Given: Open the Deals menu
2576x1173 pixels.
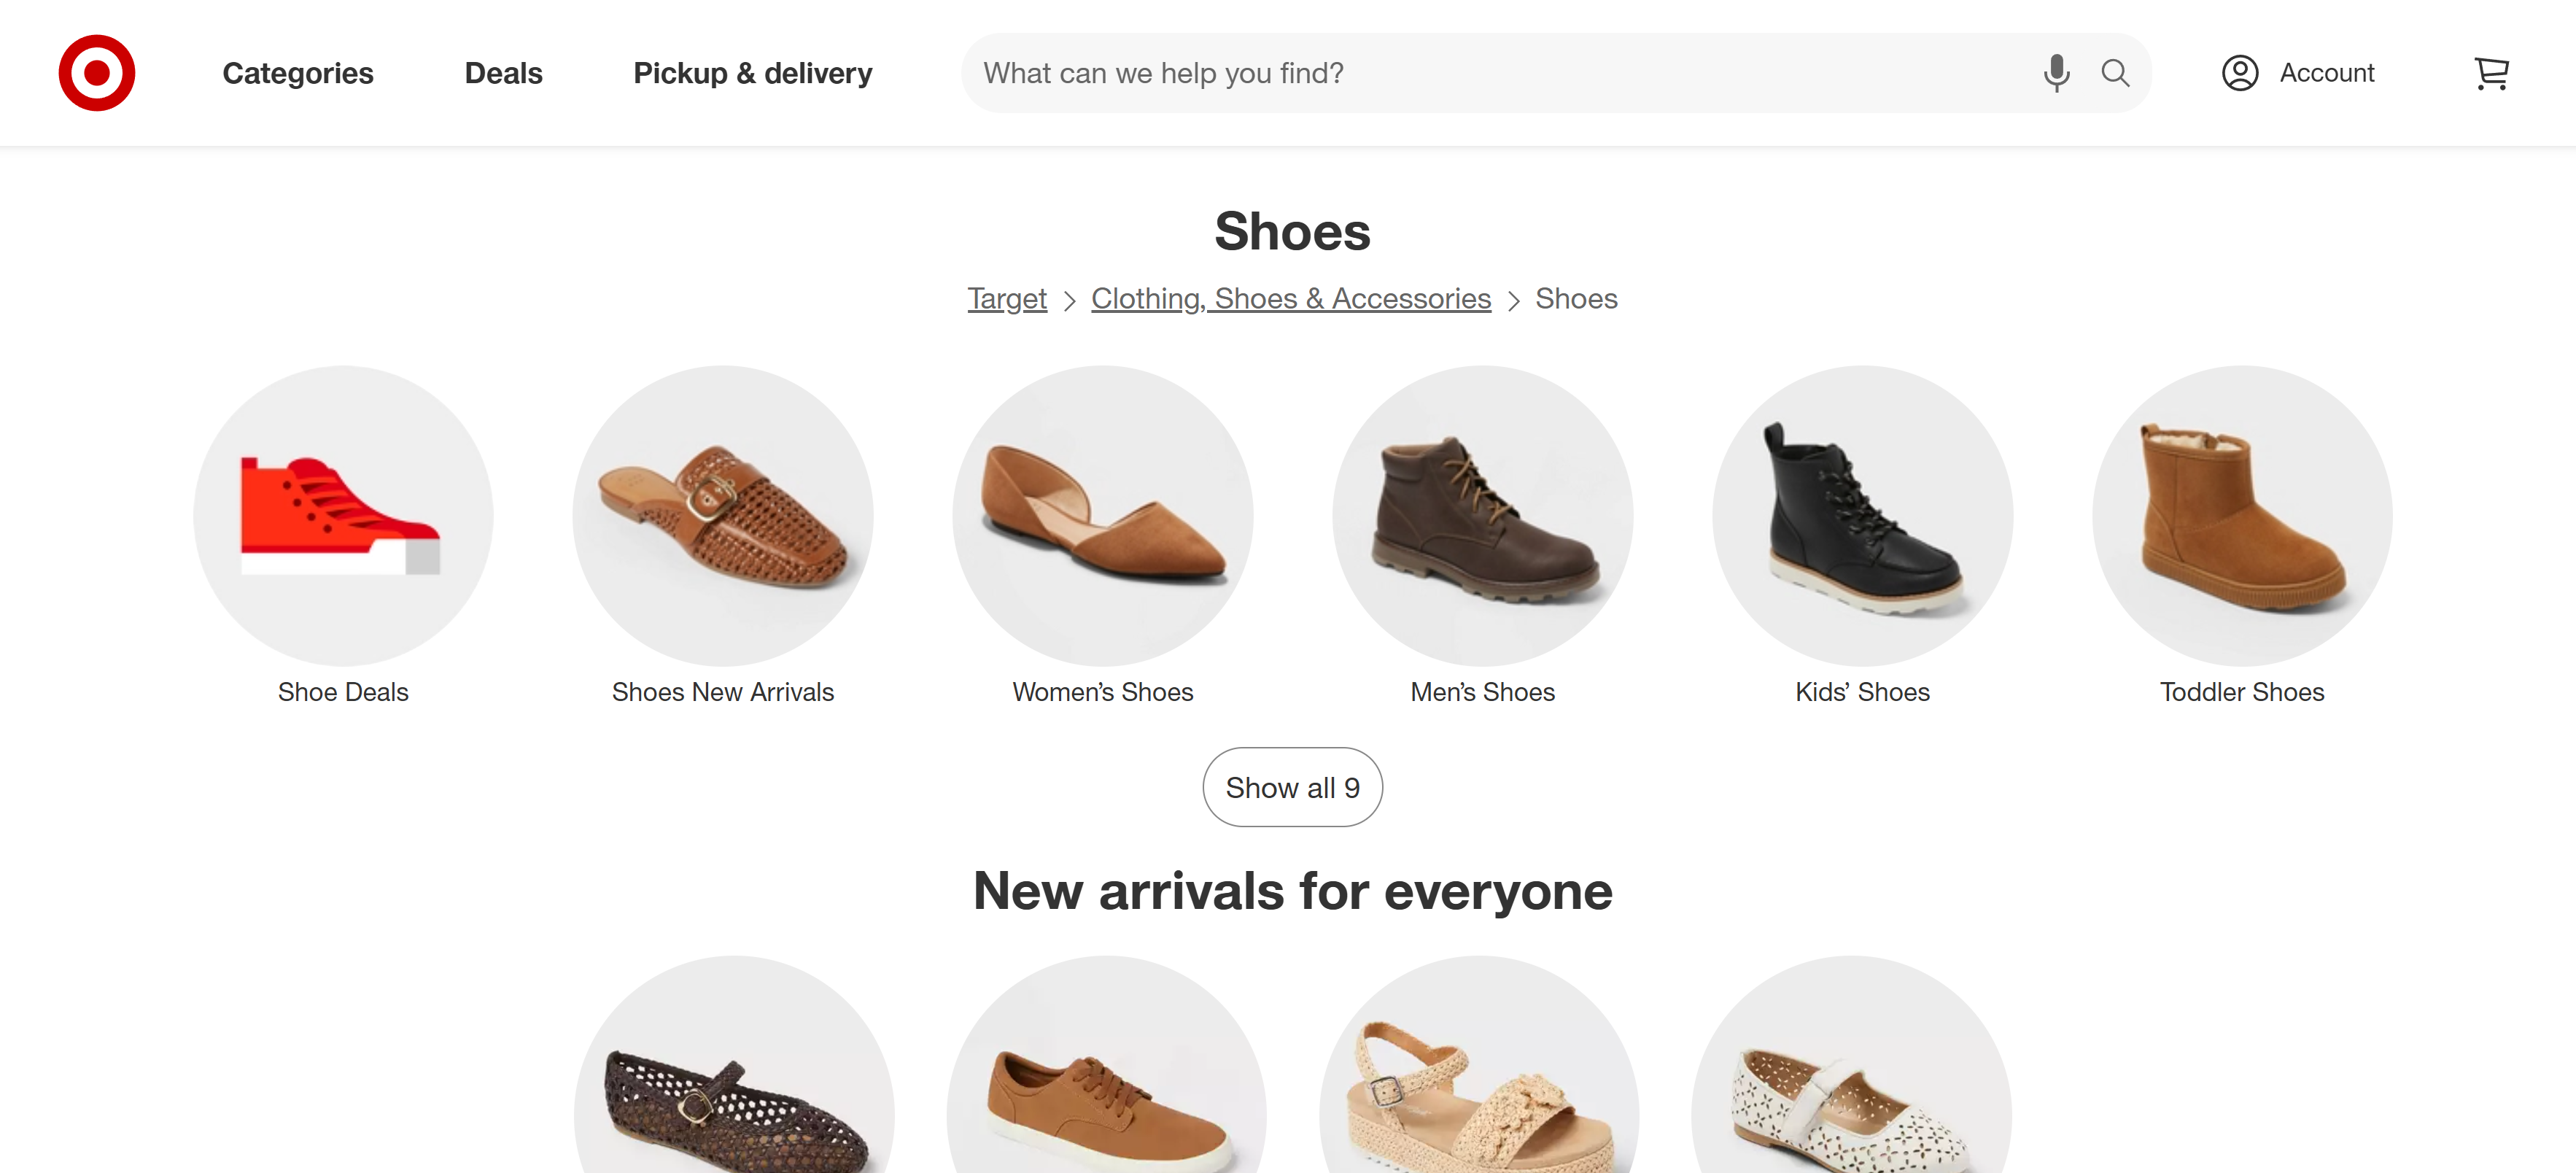Looking at the screenshot, I should pos(503,72).
